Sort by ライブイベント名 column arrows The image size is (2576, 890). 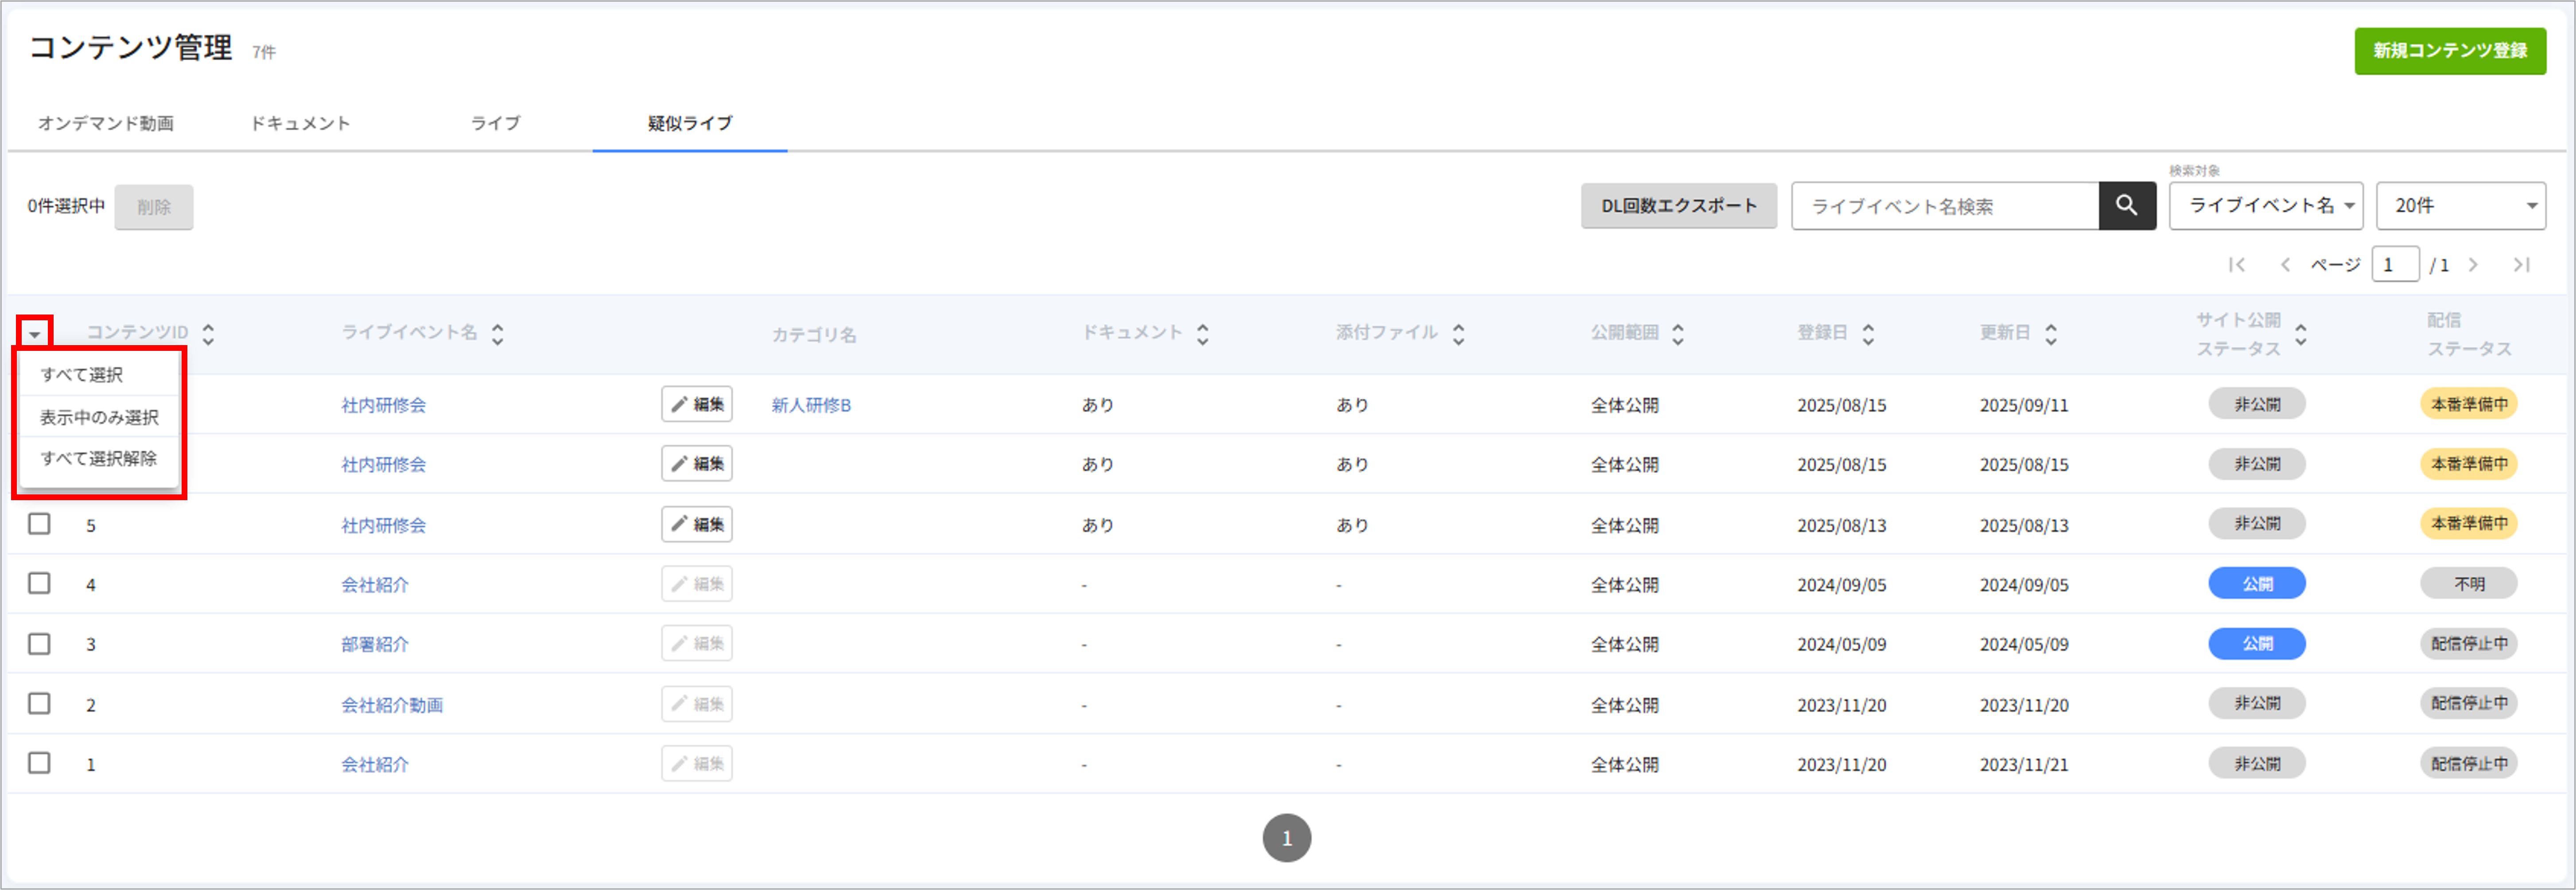tap(497, 334)
